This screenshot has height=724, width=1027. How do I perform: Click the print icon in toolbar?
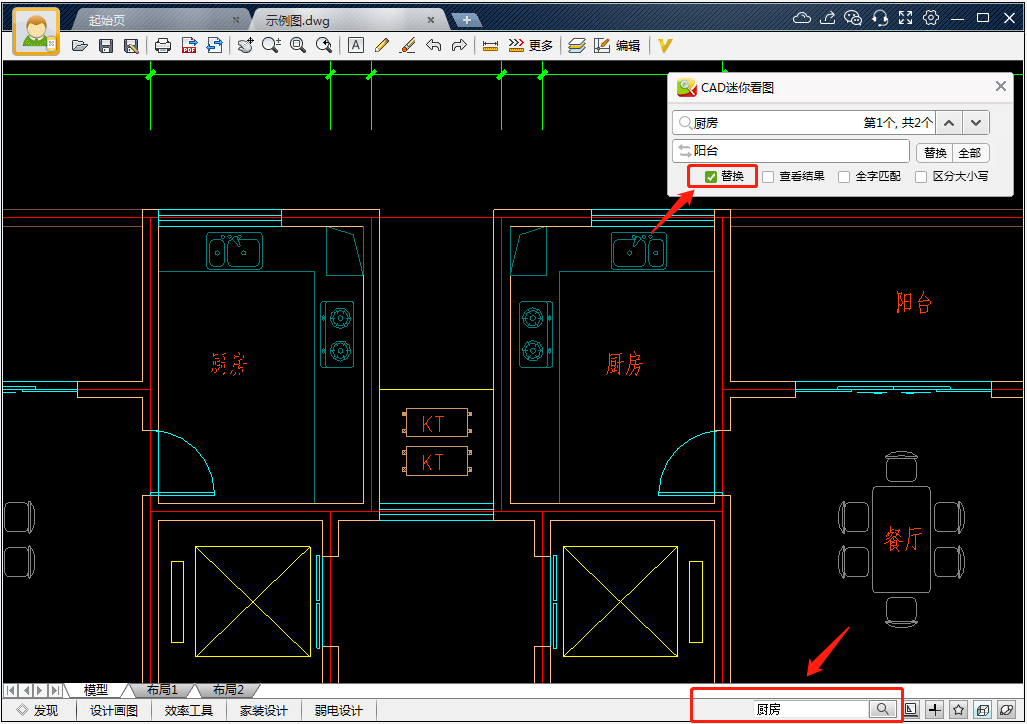[x=163, y=46]
